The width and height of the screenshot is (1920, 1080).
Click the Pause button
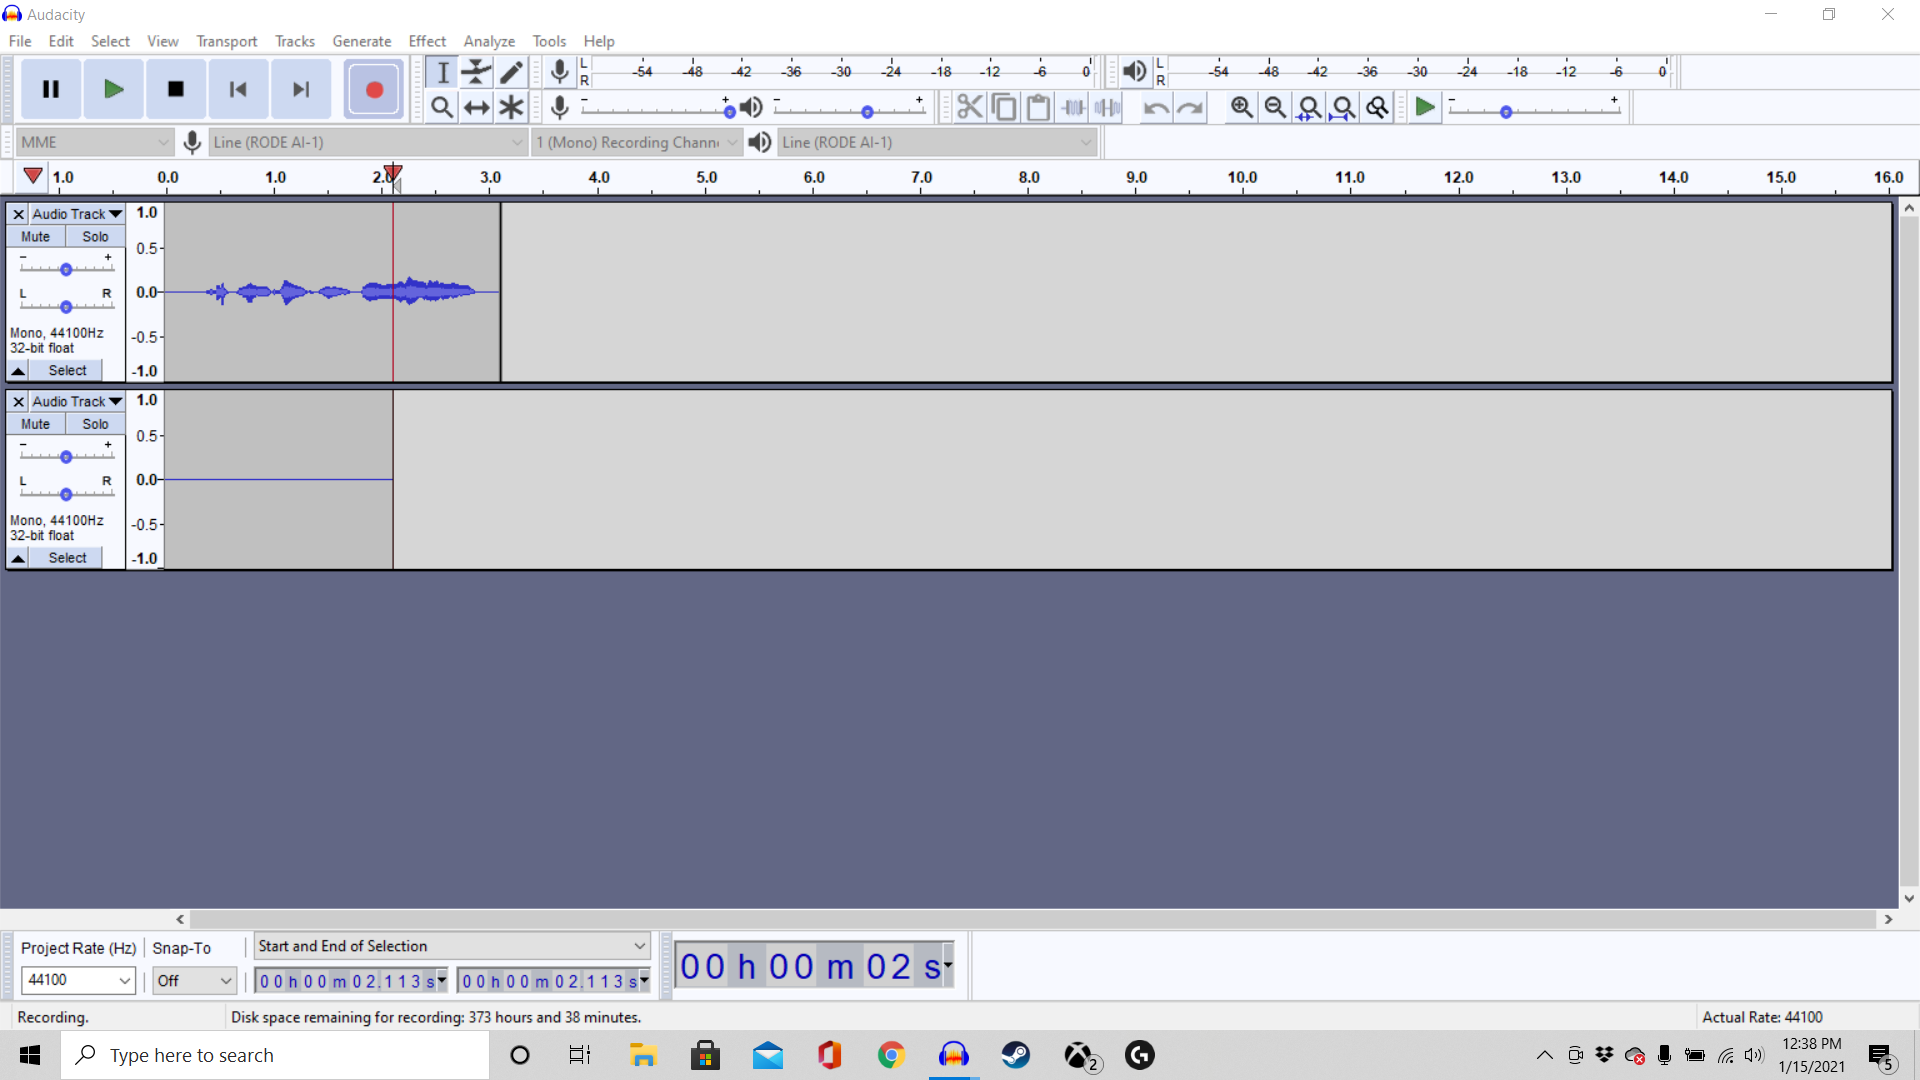point(51,89)
